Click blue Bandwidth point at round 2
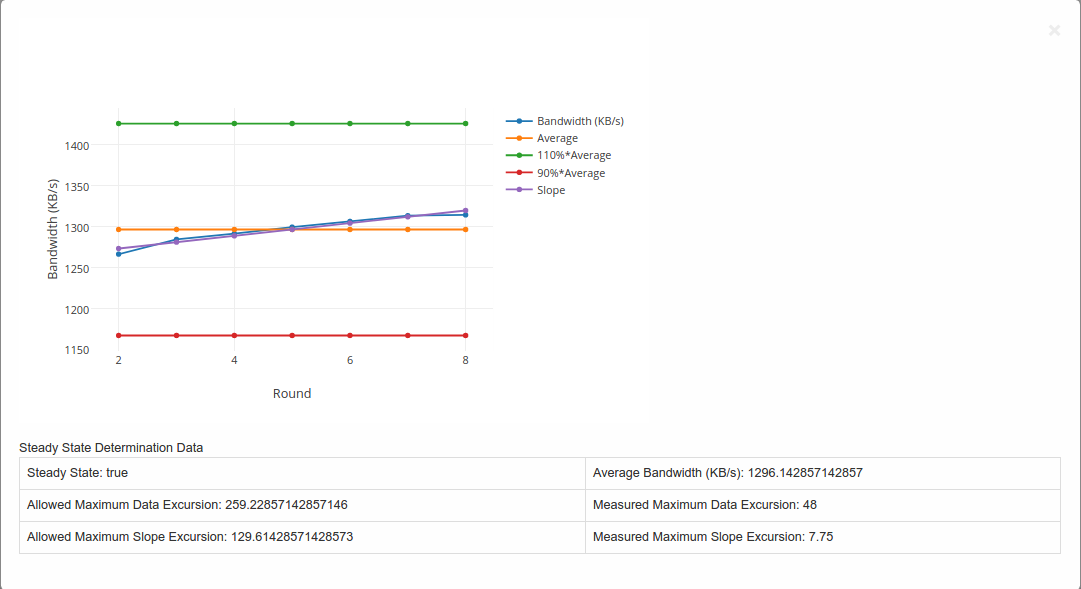This screenshot has width=1081, height=589. tap(119, 254)
